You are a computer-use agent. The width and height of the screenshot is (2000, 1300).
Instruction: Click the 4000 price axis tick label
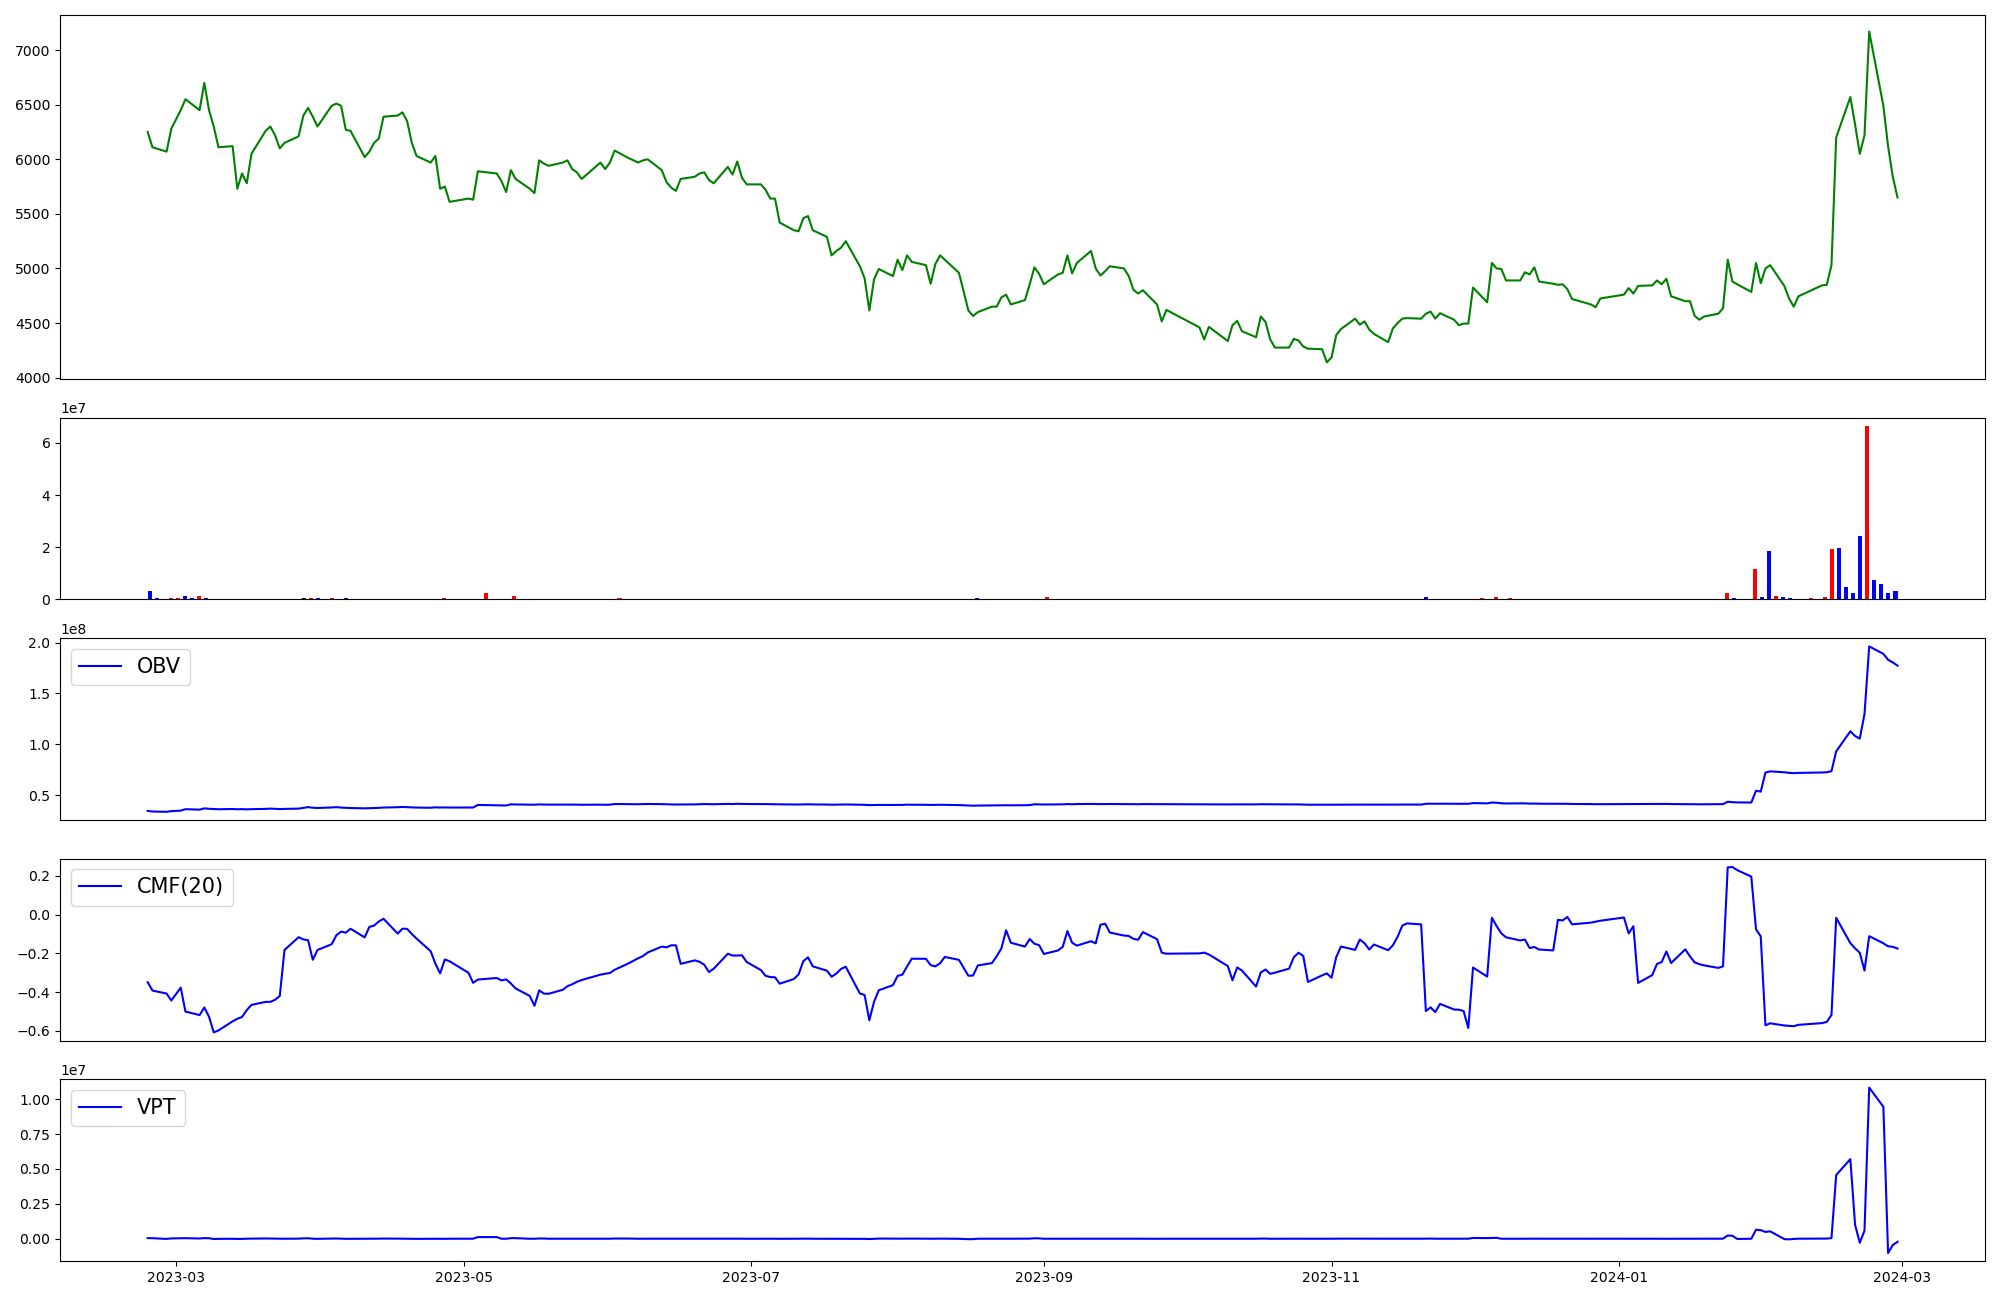tap(33, 378)
